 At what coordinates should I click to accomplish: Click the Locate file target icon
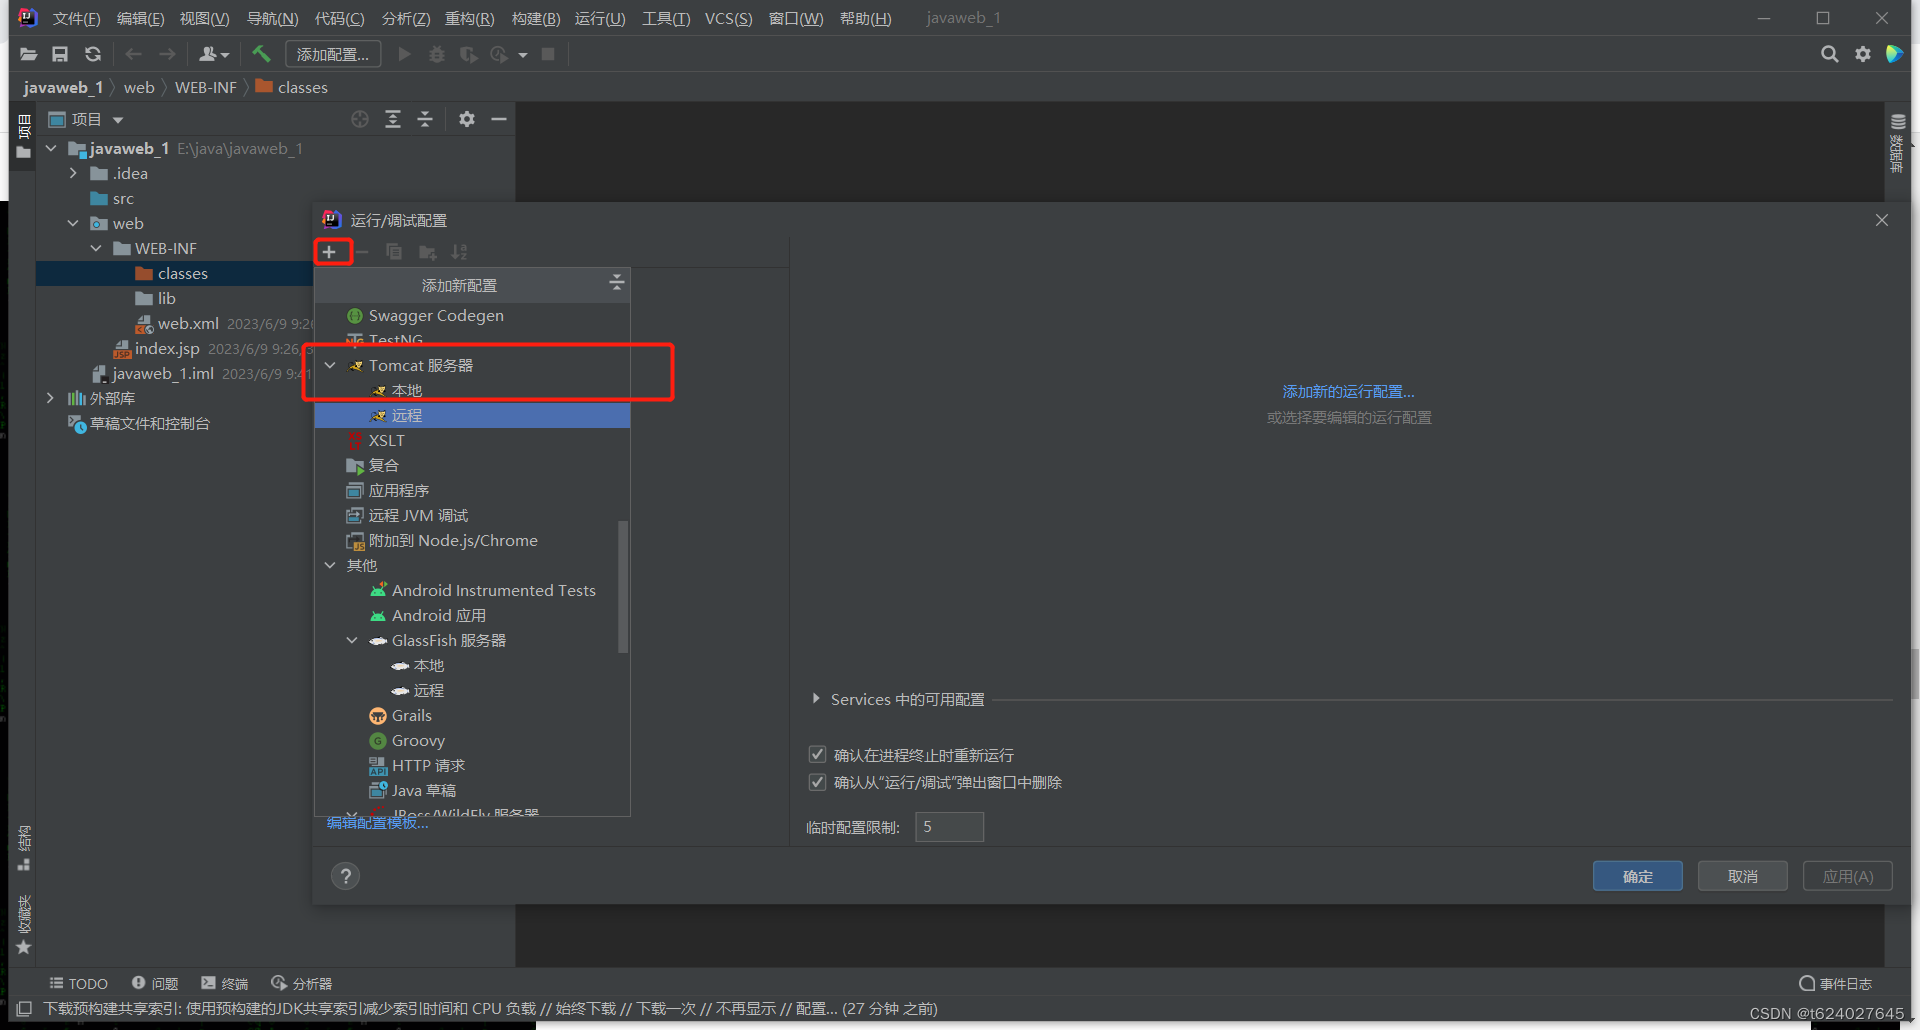coord(360,119)
